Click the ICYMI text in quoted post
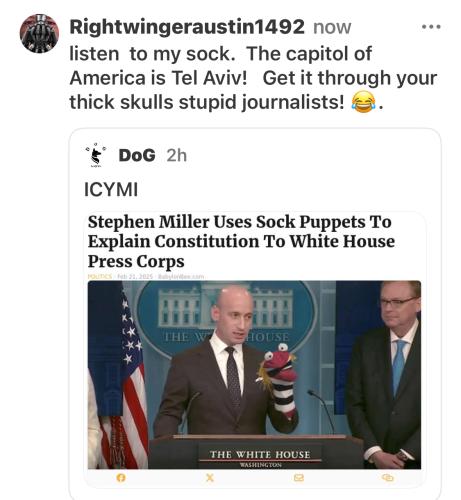 [111, 190]
